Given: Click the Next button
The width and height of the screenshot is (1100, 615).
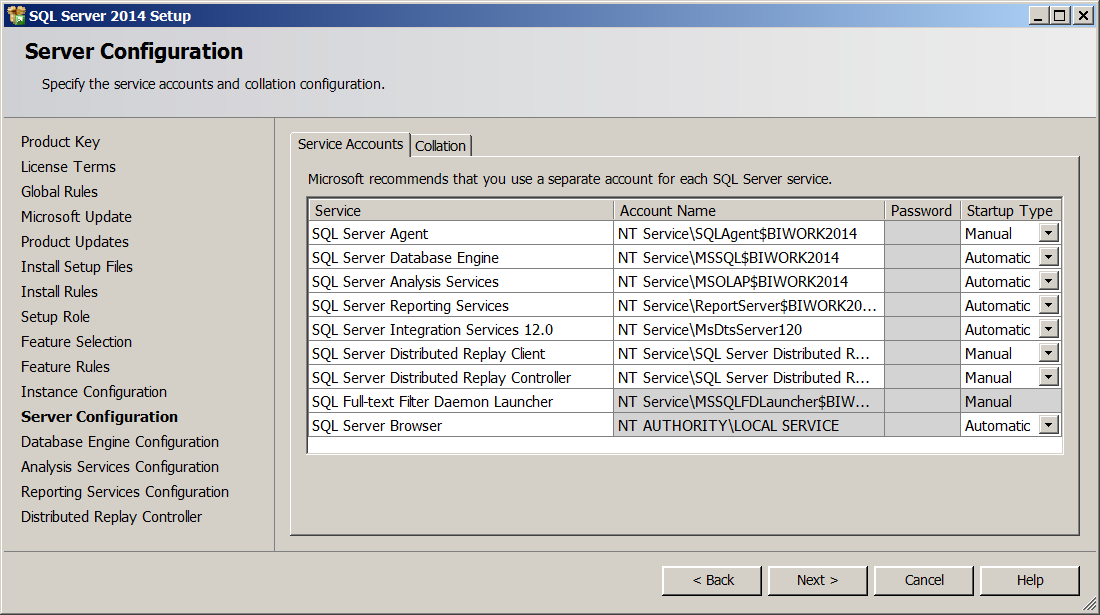Looking at the screenshot, I should coord(817,580).
